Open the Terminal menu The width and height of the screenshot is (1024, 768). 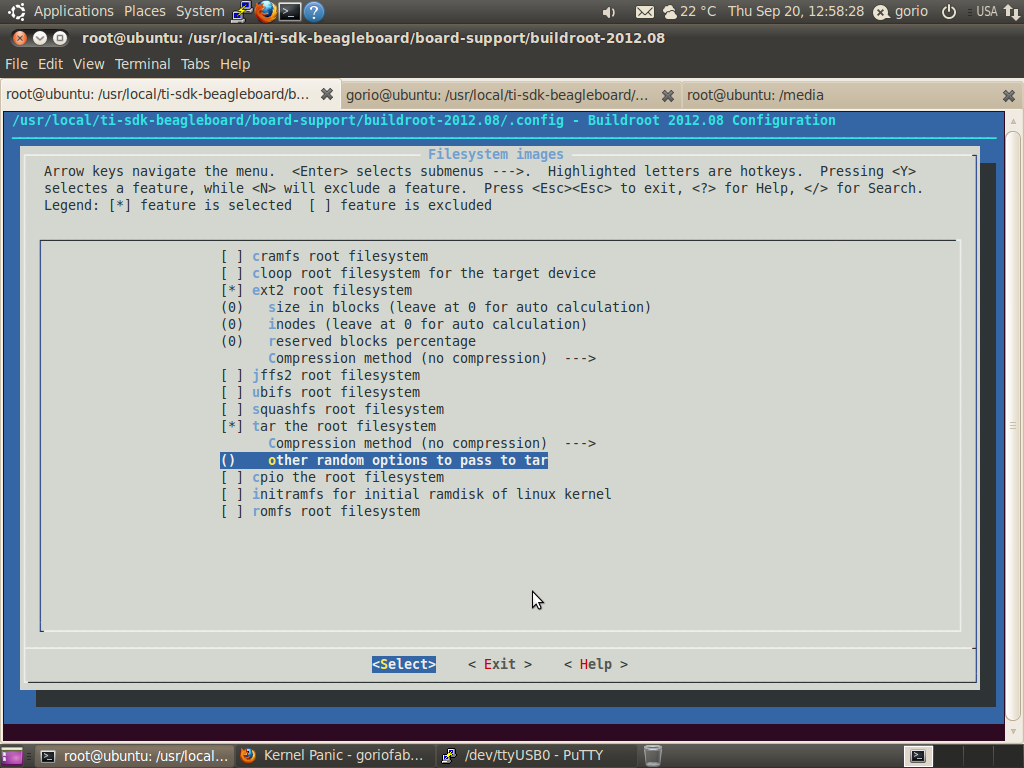(142, 64)
